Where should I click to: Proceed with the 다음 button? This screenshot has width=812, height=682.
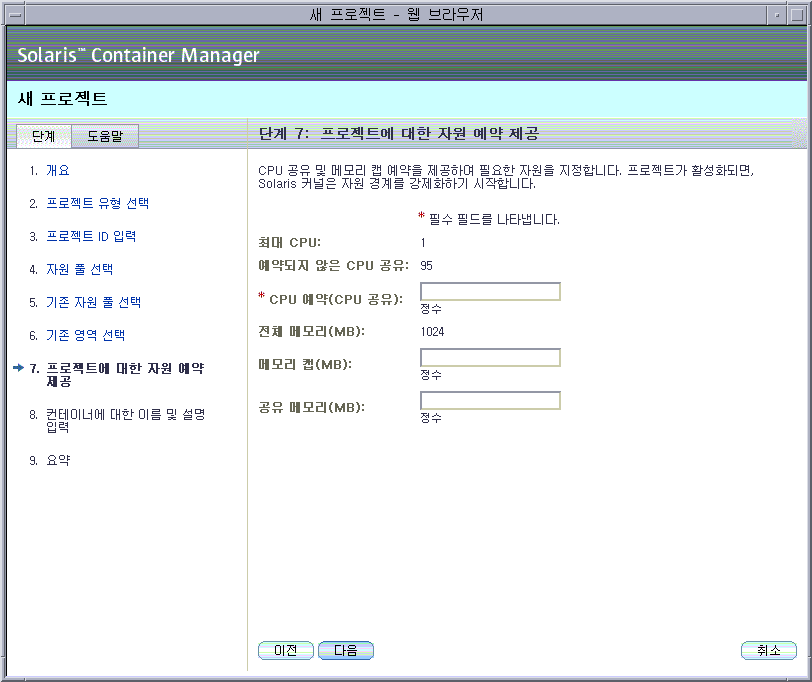(346, 650)
